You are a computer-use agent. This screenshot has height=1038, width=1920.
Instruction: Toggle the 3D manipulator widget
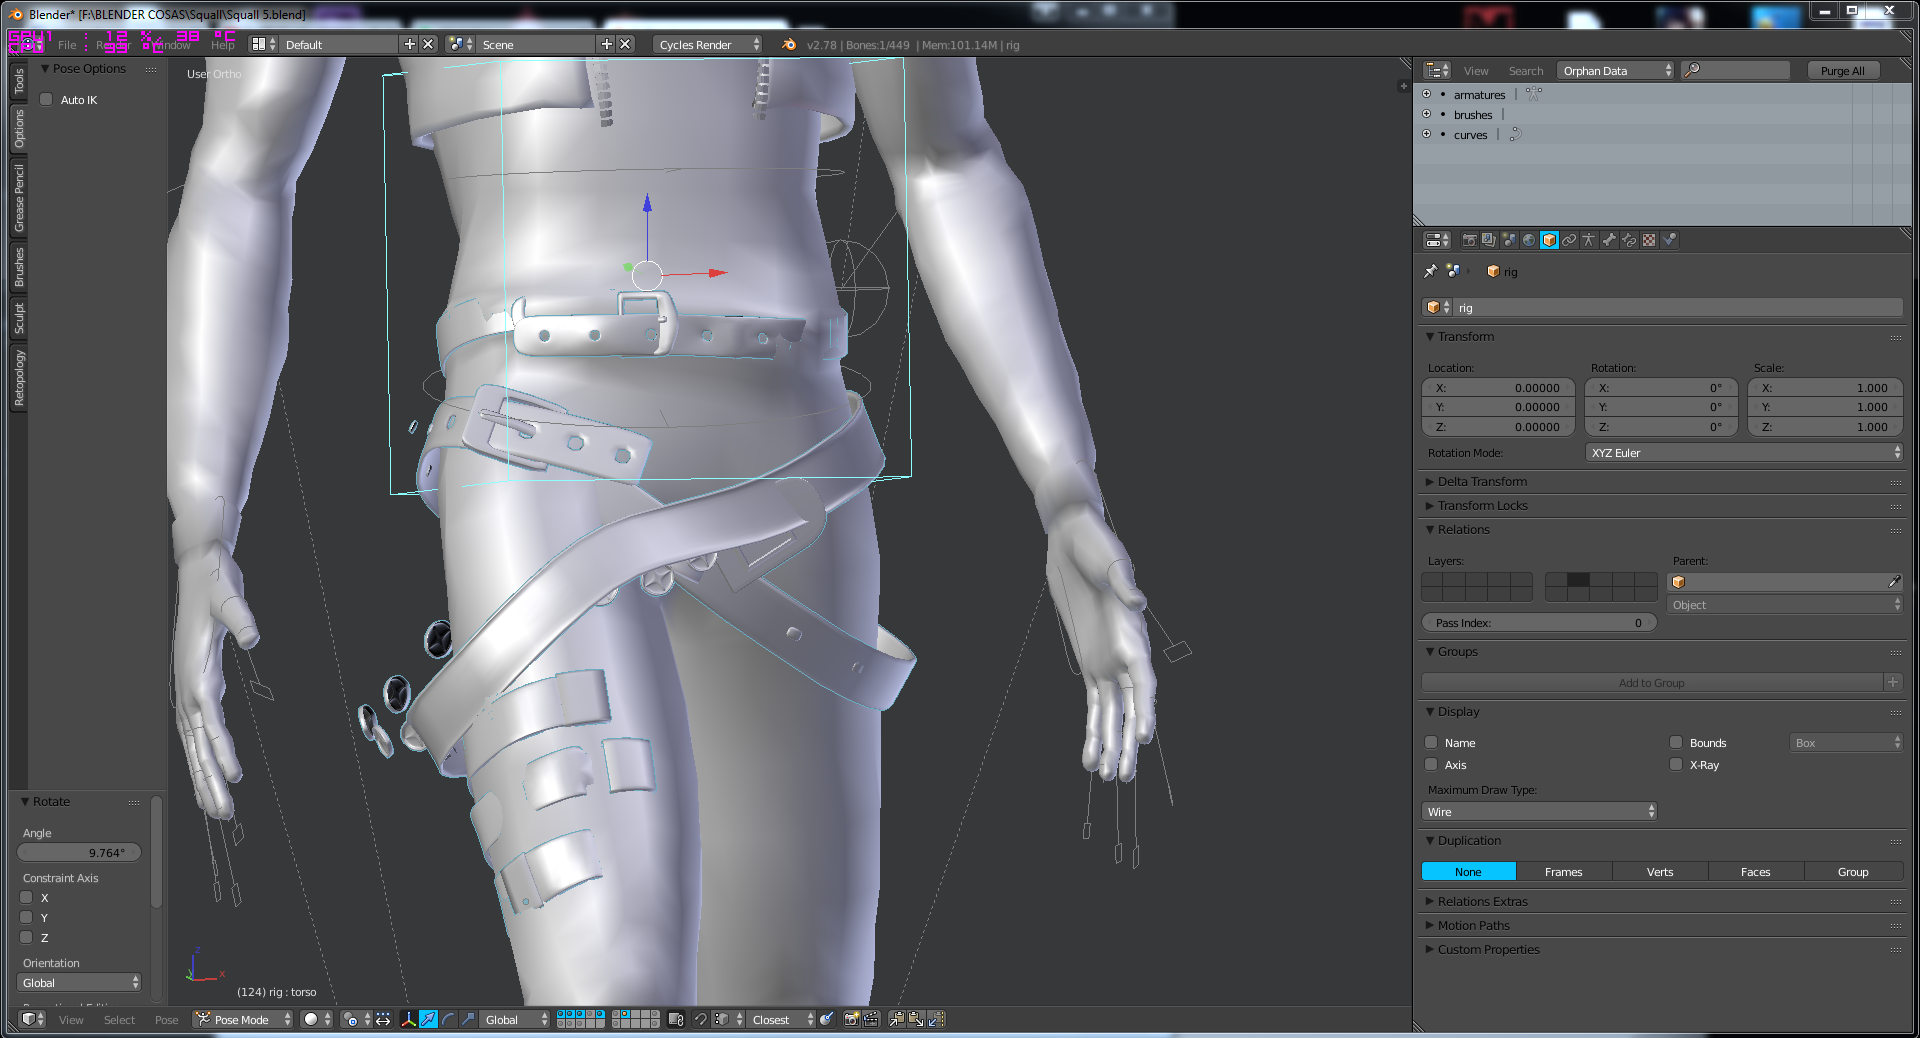click(408, 1019)
